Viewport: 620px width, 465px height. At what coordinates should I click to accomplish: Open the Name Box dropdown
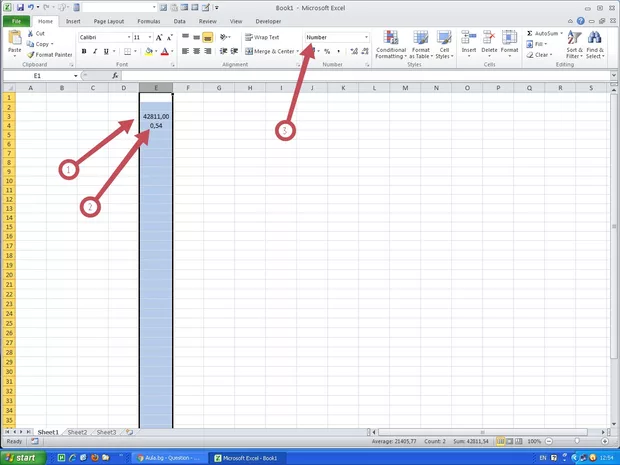click(x=76, y=76)
